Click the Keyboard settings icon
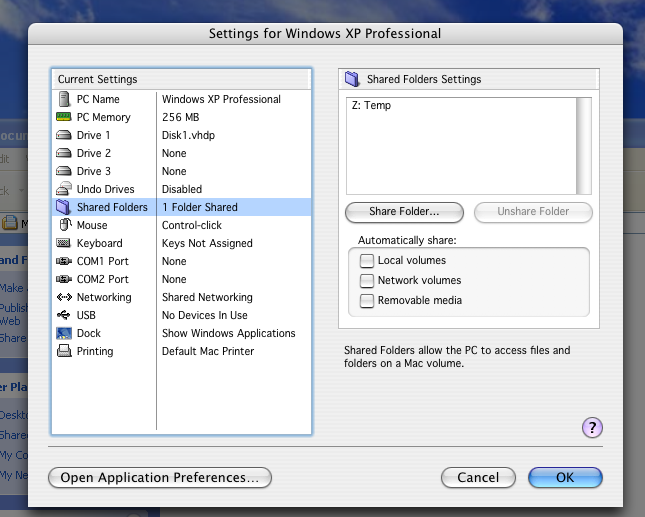Viewport: 645px width, 517px height. point(64,243)
